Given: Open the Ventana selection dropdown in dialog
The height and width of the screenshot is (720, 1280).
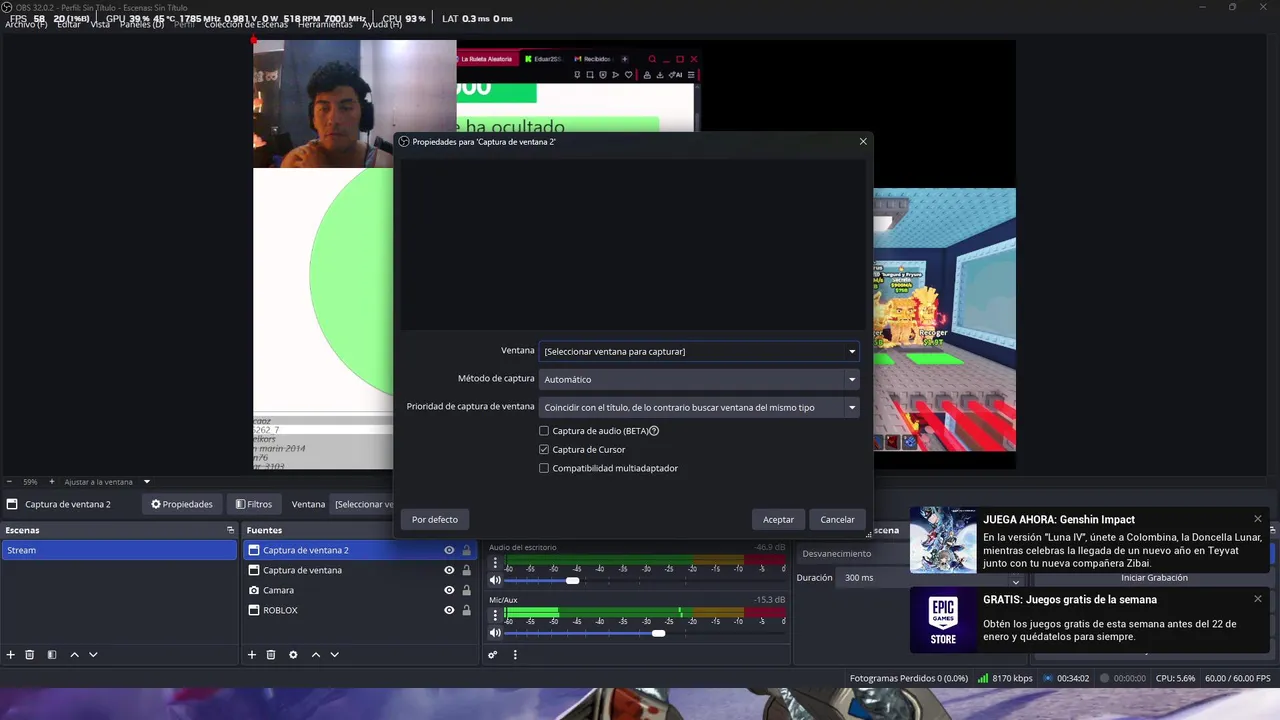Looking at the screenshot, I should point(699,352).
